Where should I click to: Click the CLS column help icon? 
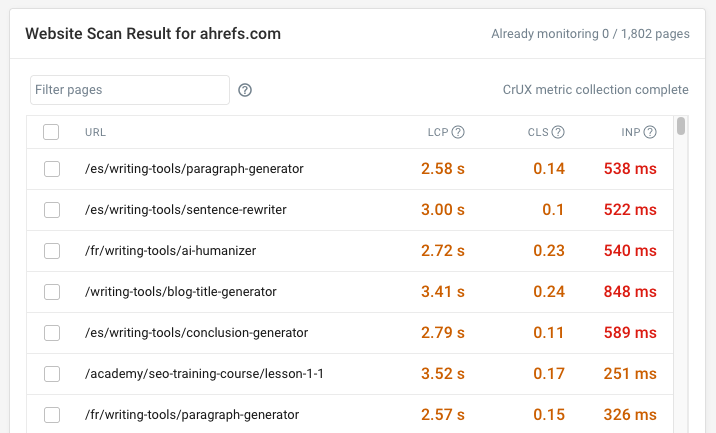pos(558,132)
